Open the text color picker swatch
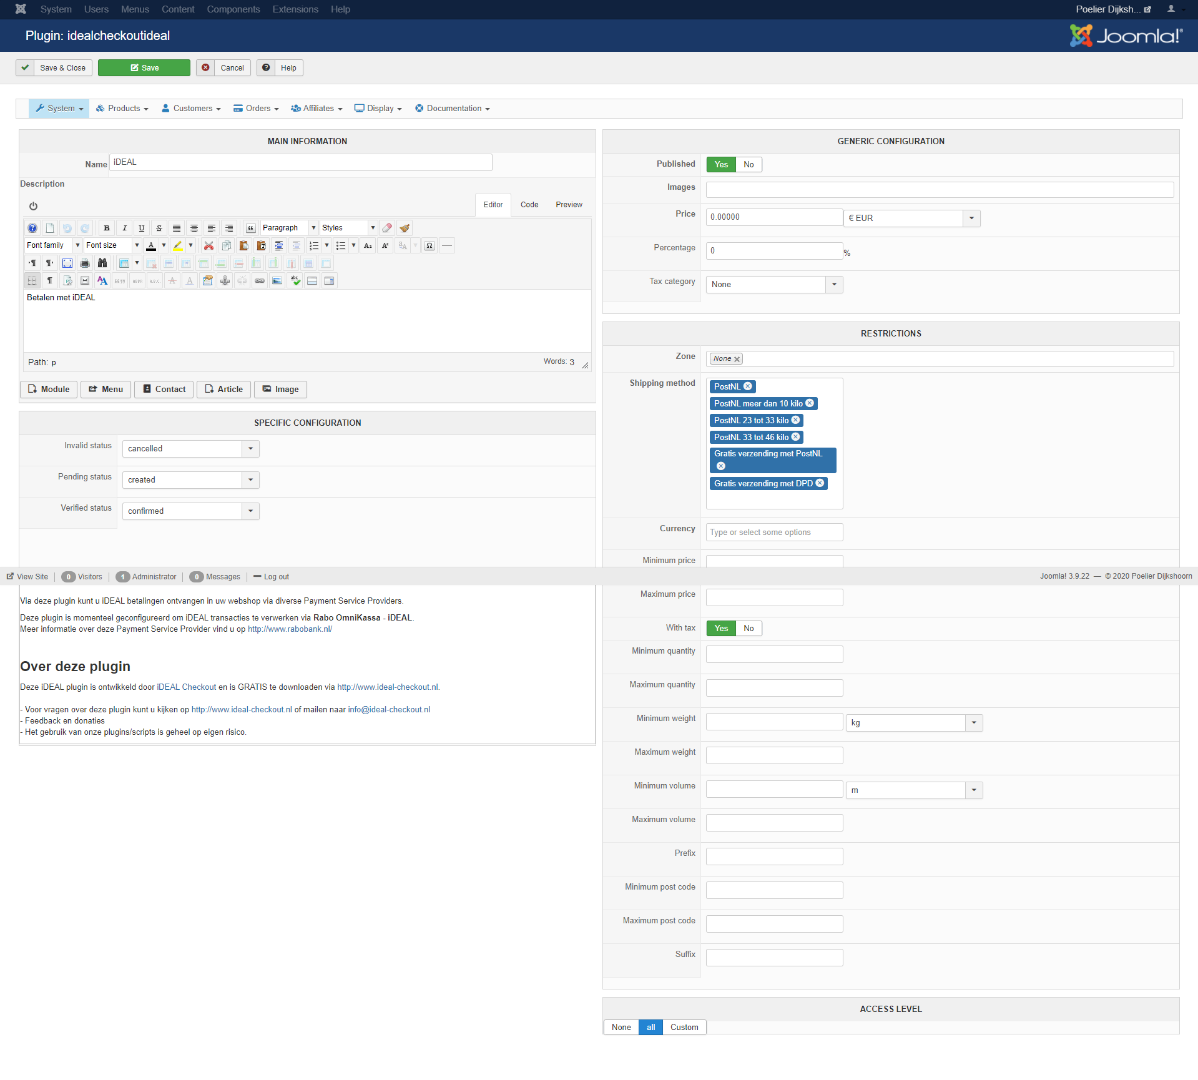The image size is (1198, 1080). pyautogui.click(x=151, y=246)
